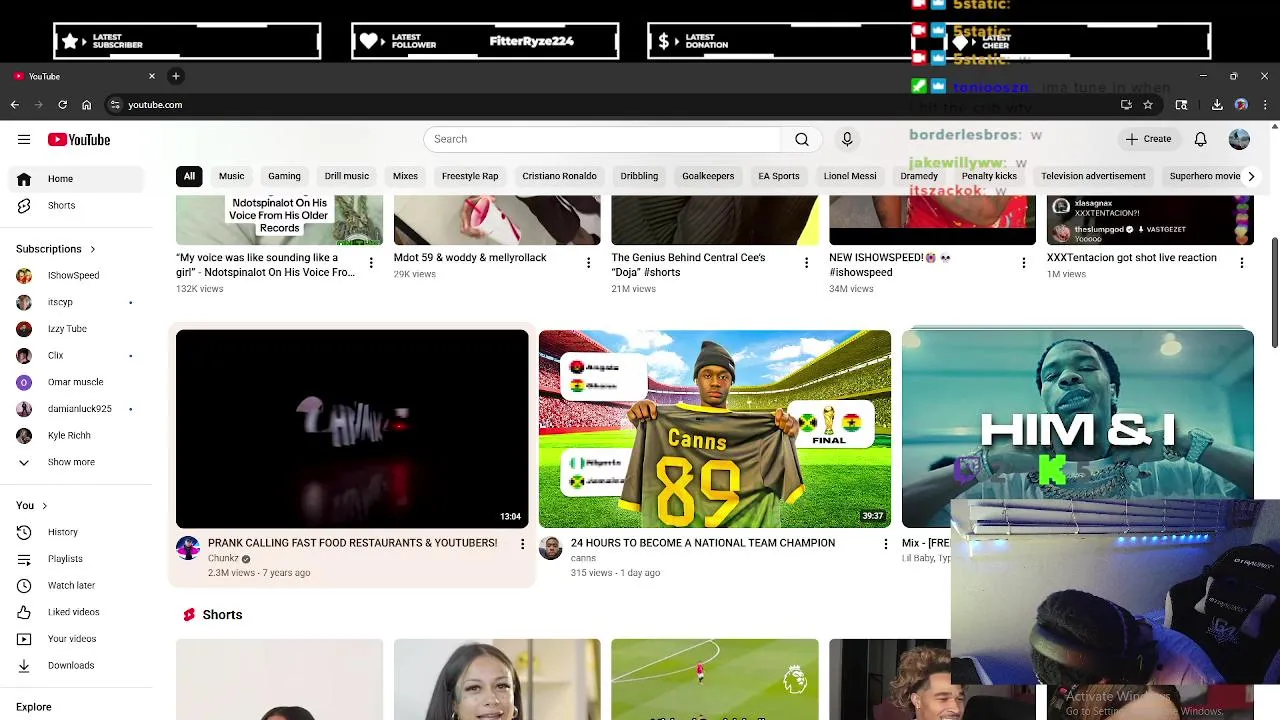Open browser downloads icon
Viewport: 1280px width, 720px height.
1217,104
